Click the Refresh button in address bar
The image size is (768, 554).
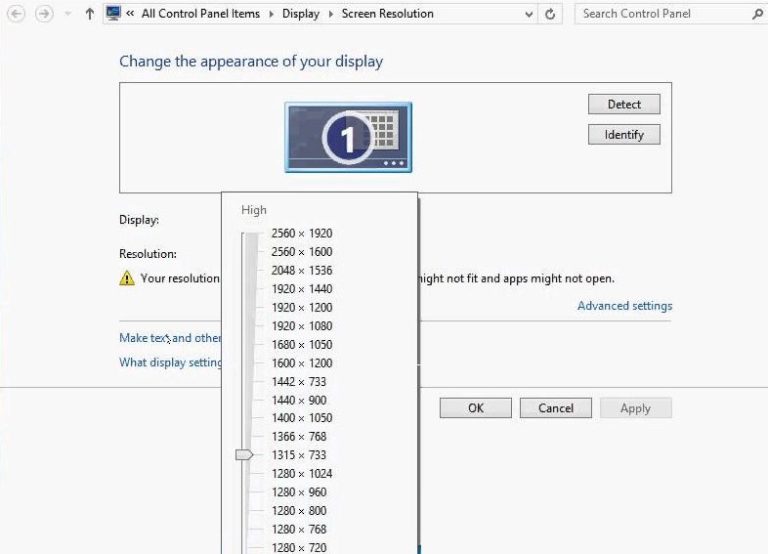tap(551, 14)
